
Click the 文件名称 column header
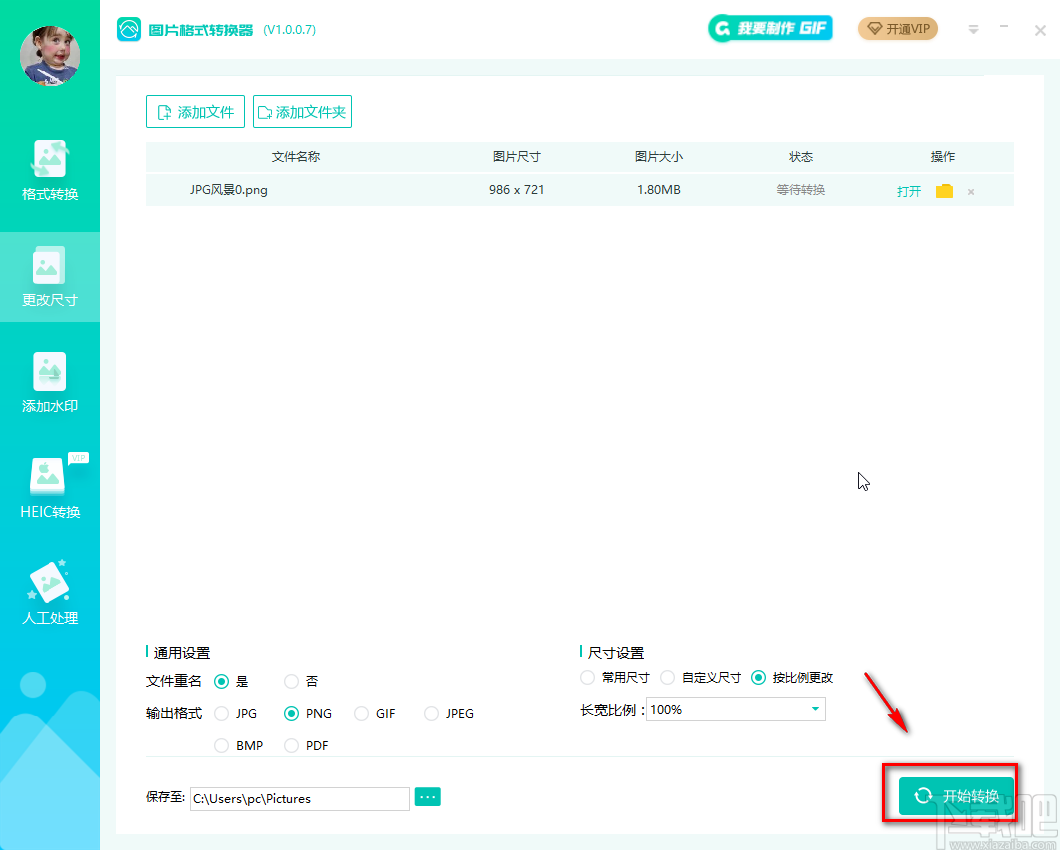[x=295, y=157]
